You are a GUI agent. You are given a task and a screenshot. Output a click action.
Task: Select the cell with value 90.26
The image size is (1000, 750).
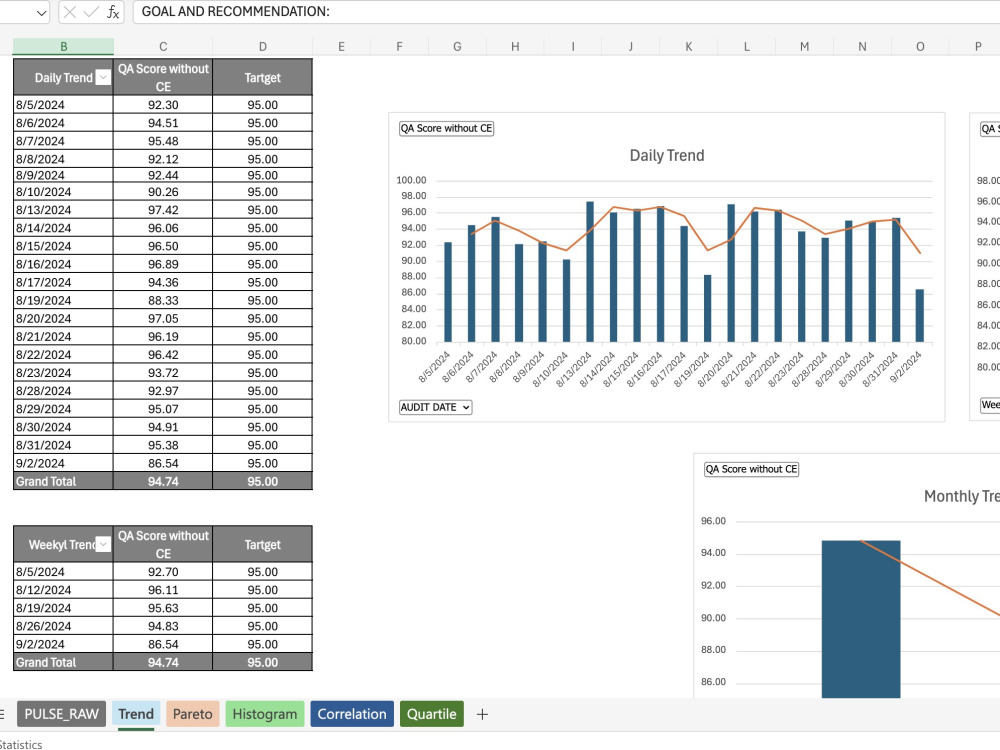coord(163,192)
